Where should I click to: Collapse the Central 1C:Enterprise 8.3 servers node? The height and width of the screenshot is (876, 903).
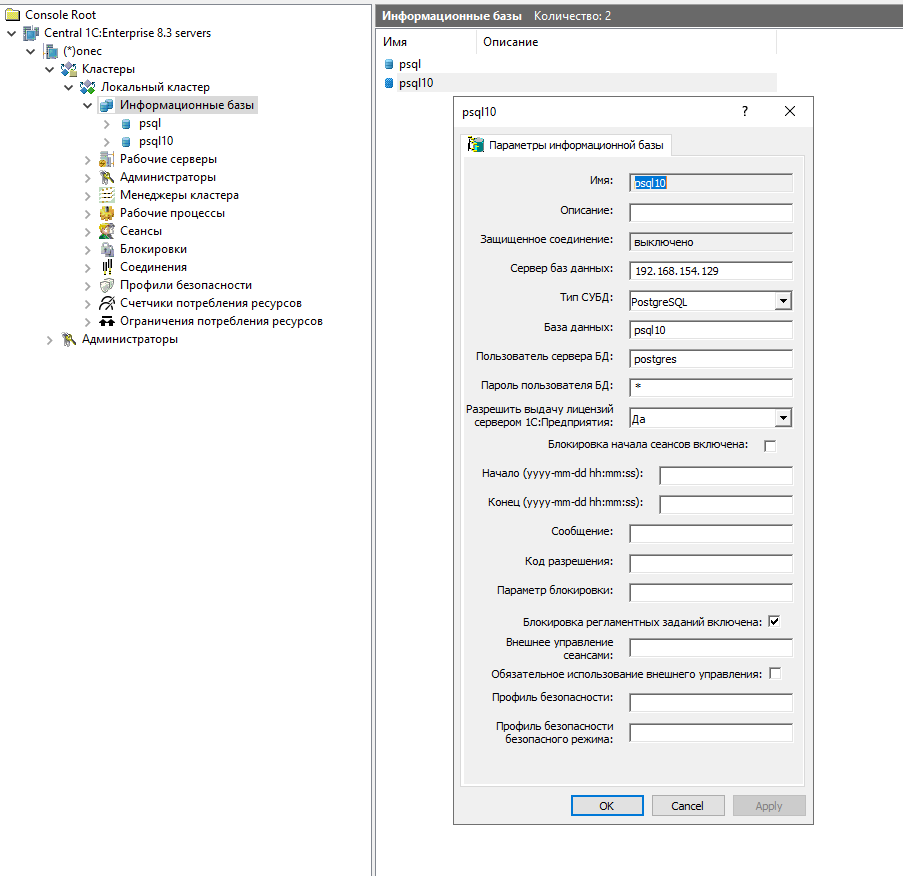pyautogui.click(x=12, y=33)
